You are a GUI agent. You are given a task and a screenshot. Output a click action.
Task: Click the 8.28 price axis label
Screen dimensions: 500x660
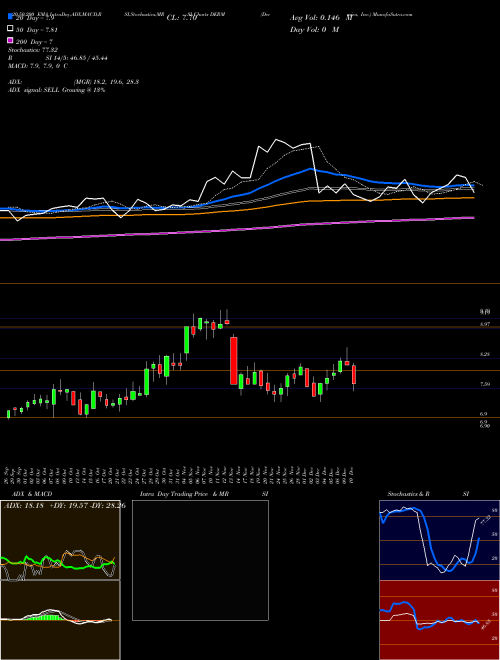point(485,354)
